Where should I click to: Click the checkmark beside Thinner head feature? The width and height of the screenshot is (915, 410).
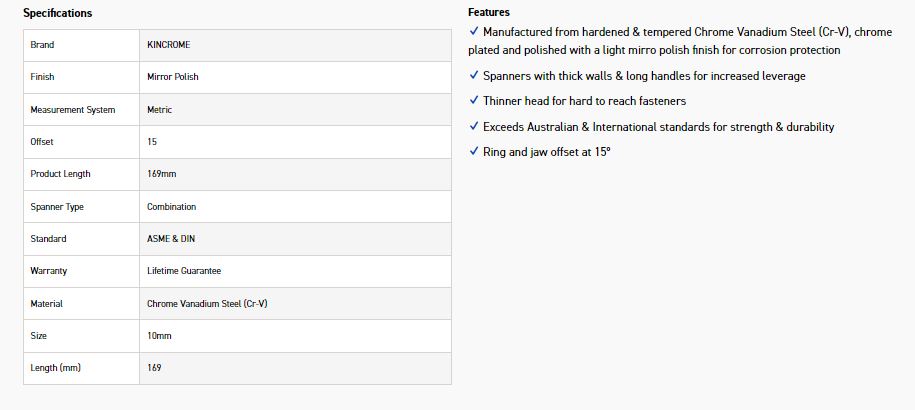474,101
